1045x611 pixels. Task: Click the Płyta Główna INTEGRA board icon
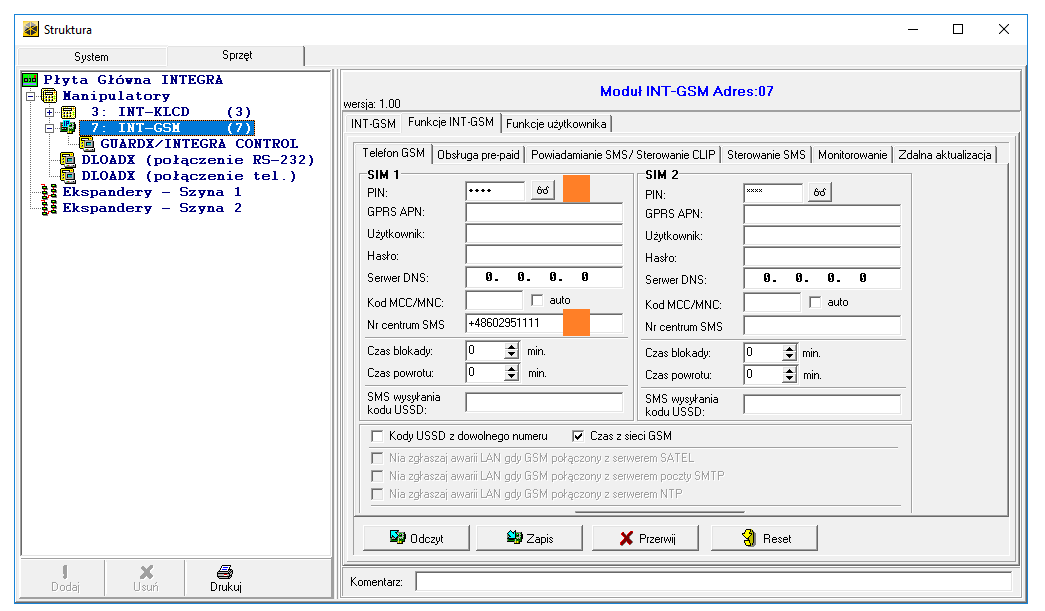30,80
